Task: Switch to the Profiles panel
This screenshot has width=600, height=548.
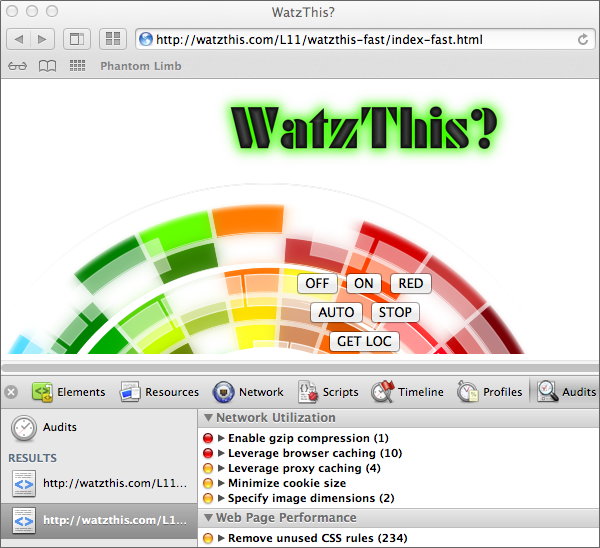Action: [489, 392]
